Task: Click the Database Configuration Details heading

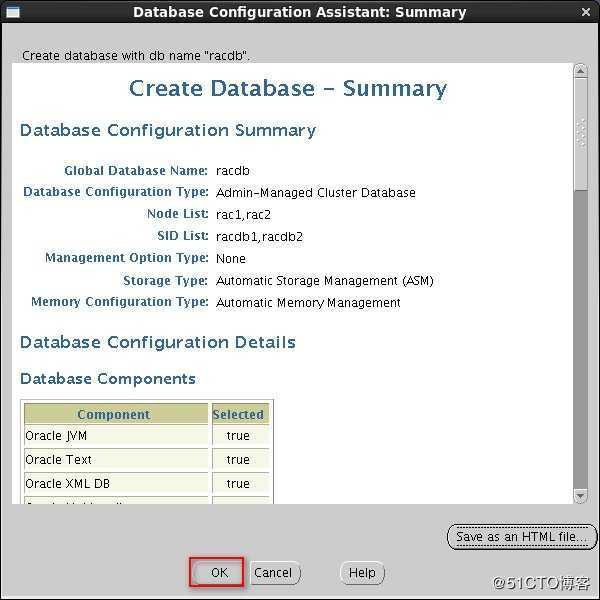Action: click(158, 342)
